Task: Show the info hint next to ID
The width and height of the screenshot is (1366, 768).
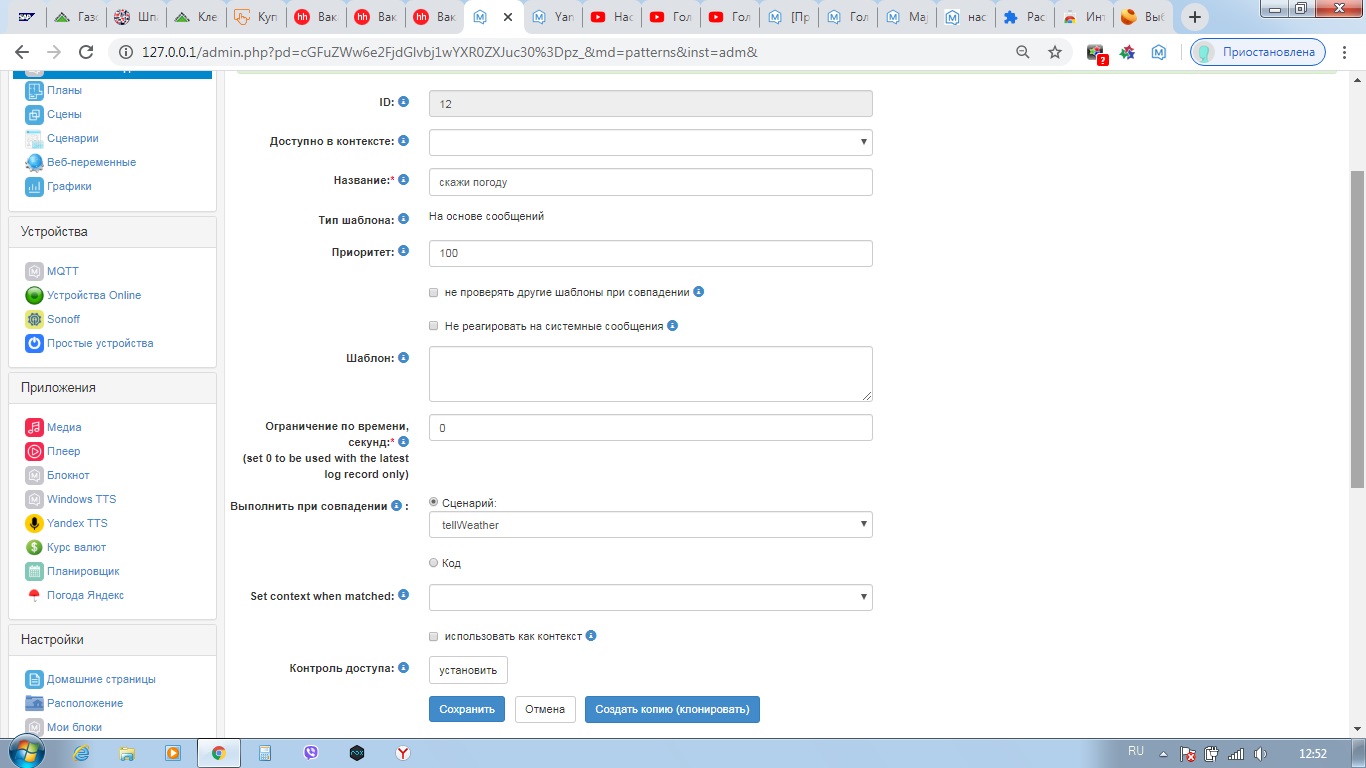Action: pos(404,101)
